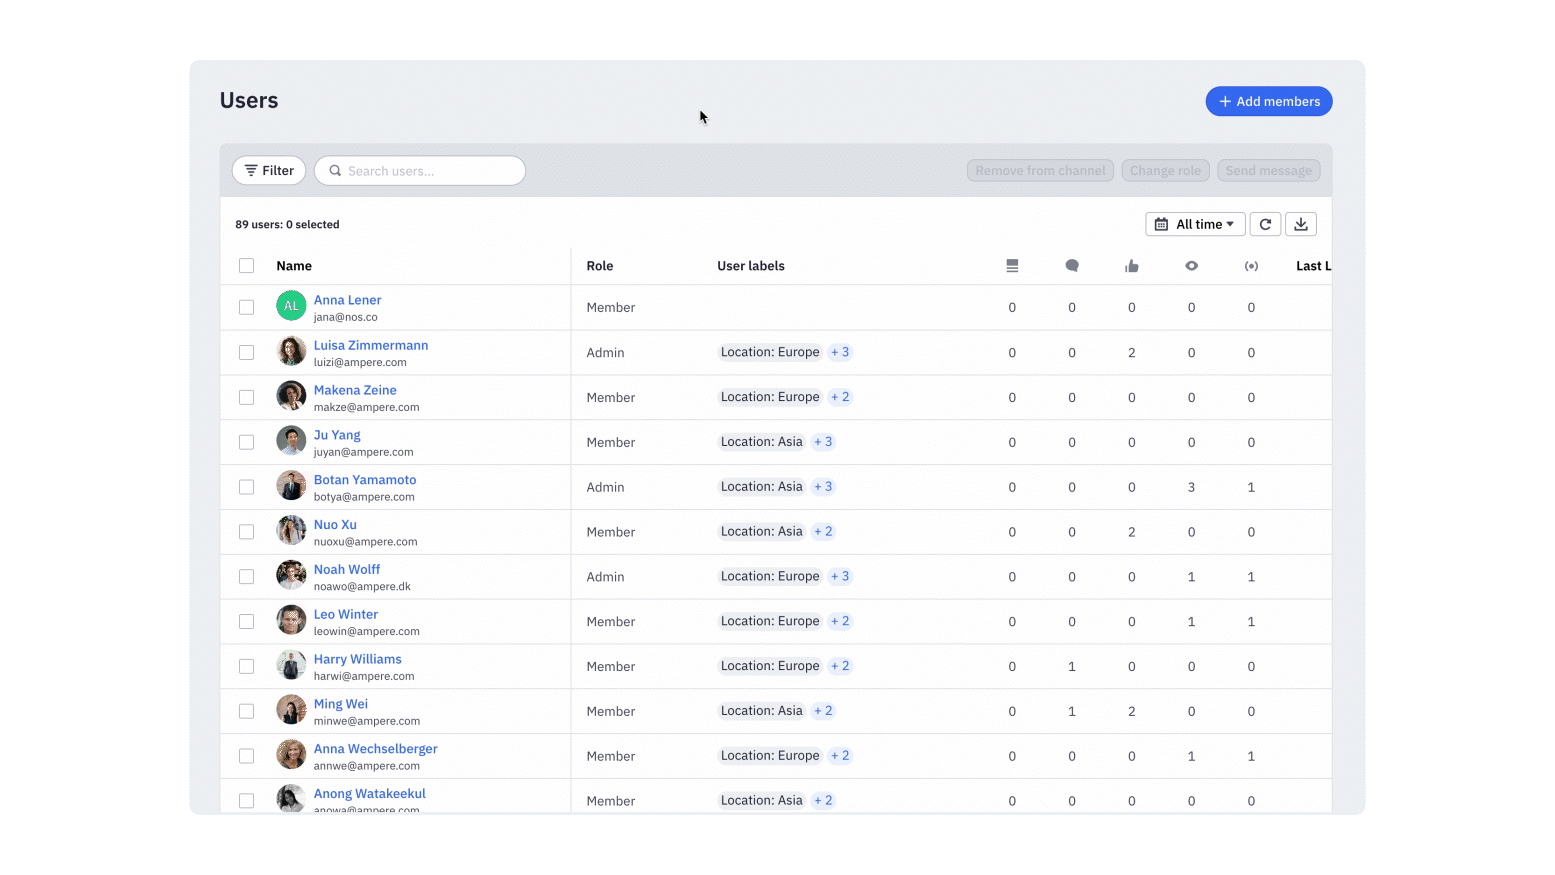Sort by comments bubble column icon
1555x875 pixels.
point(1072,266)
